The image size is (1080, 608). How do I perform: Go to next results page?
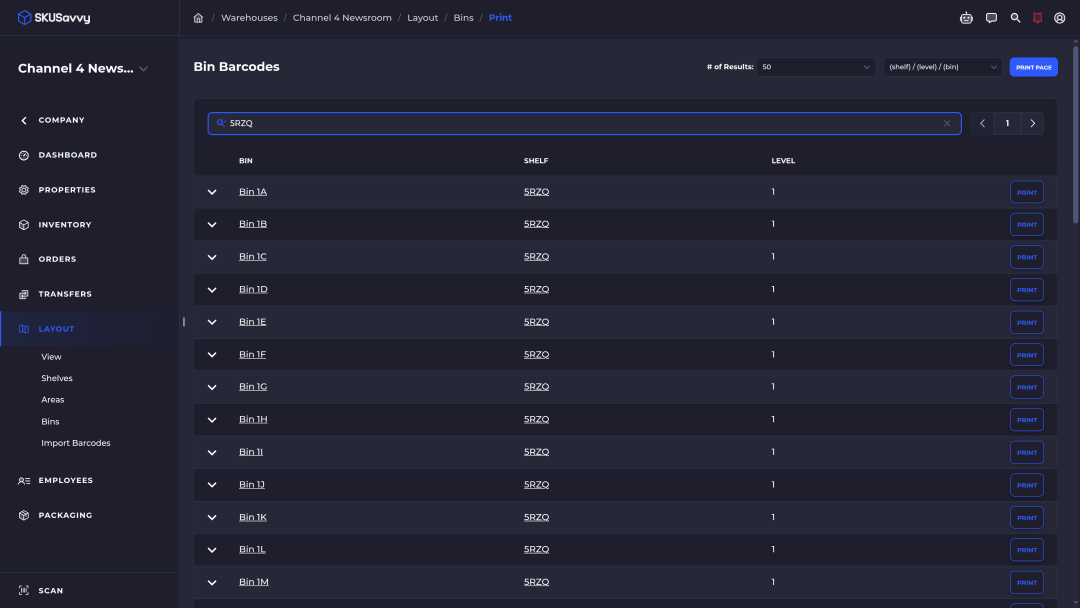(x=1032, y=123)
